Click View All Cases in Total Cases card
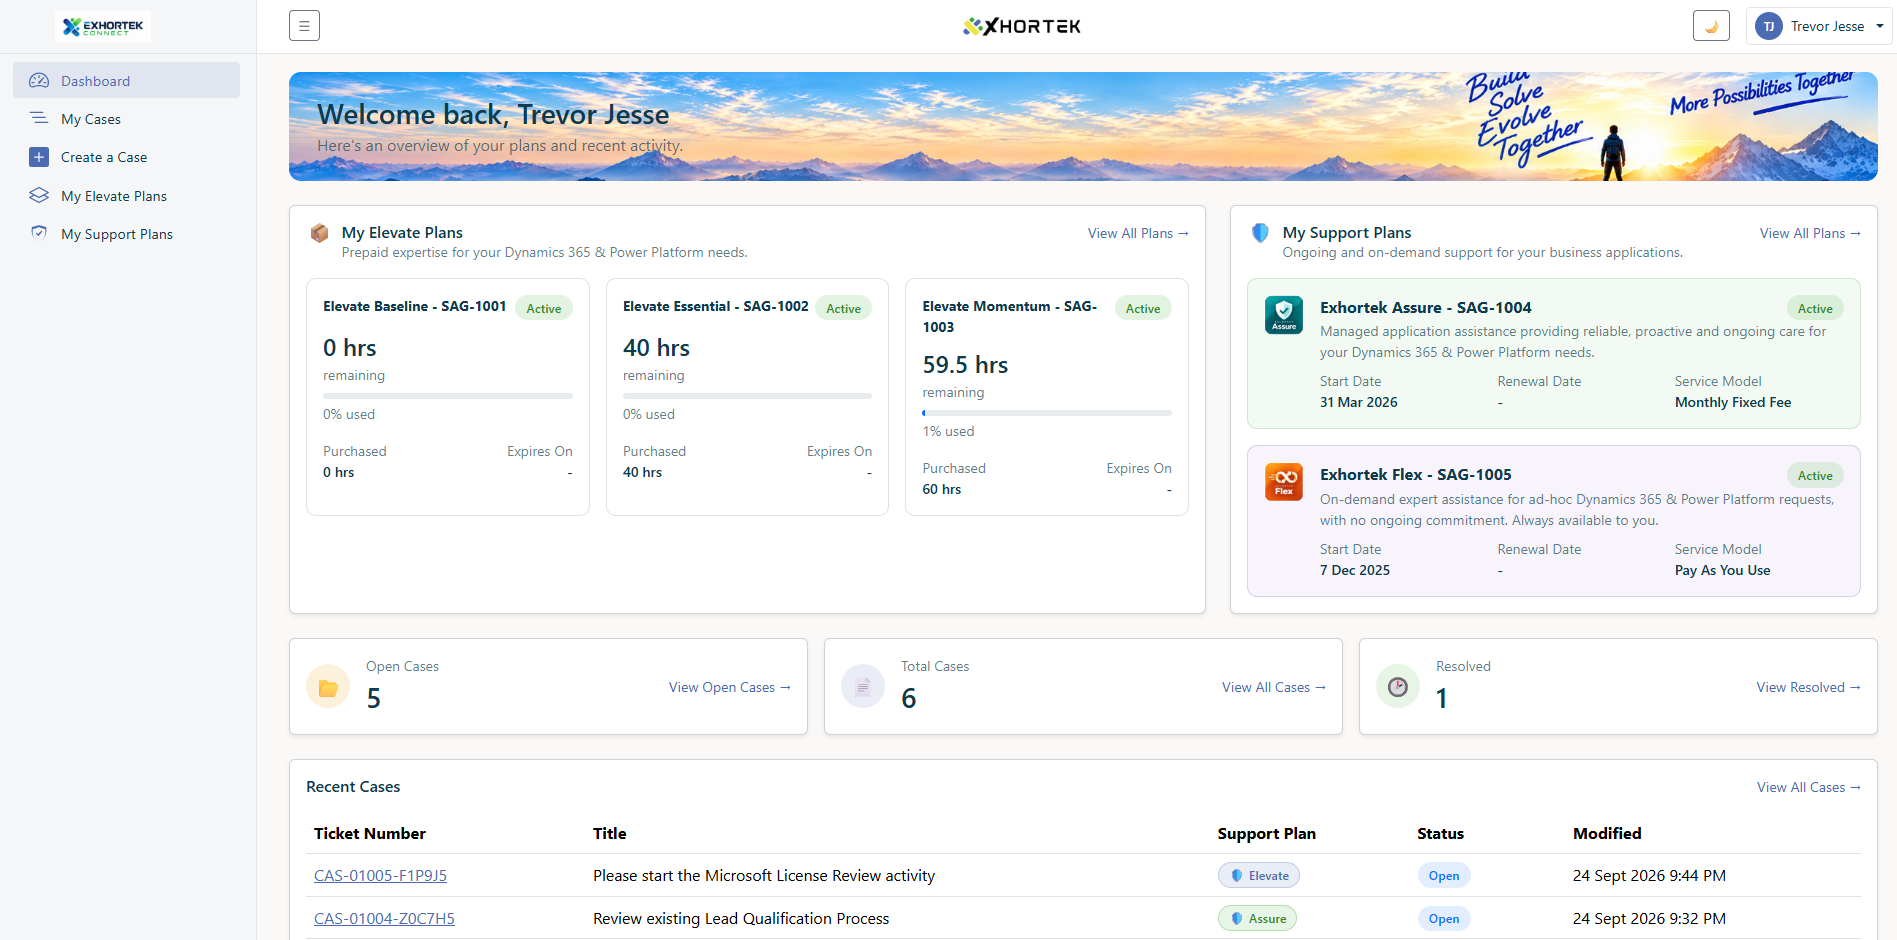The width and height of the screenshot is (1897, 940). click(1274, 687)
